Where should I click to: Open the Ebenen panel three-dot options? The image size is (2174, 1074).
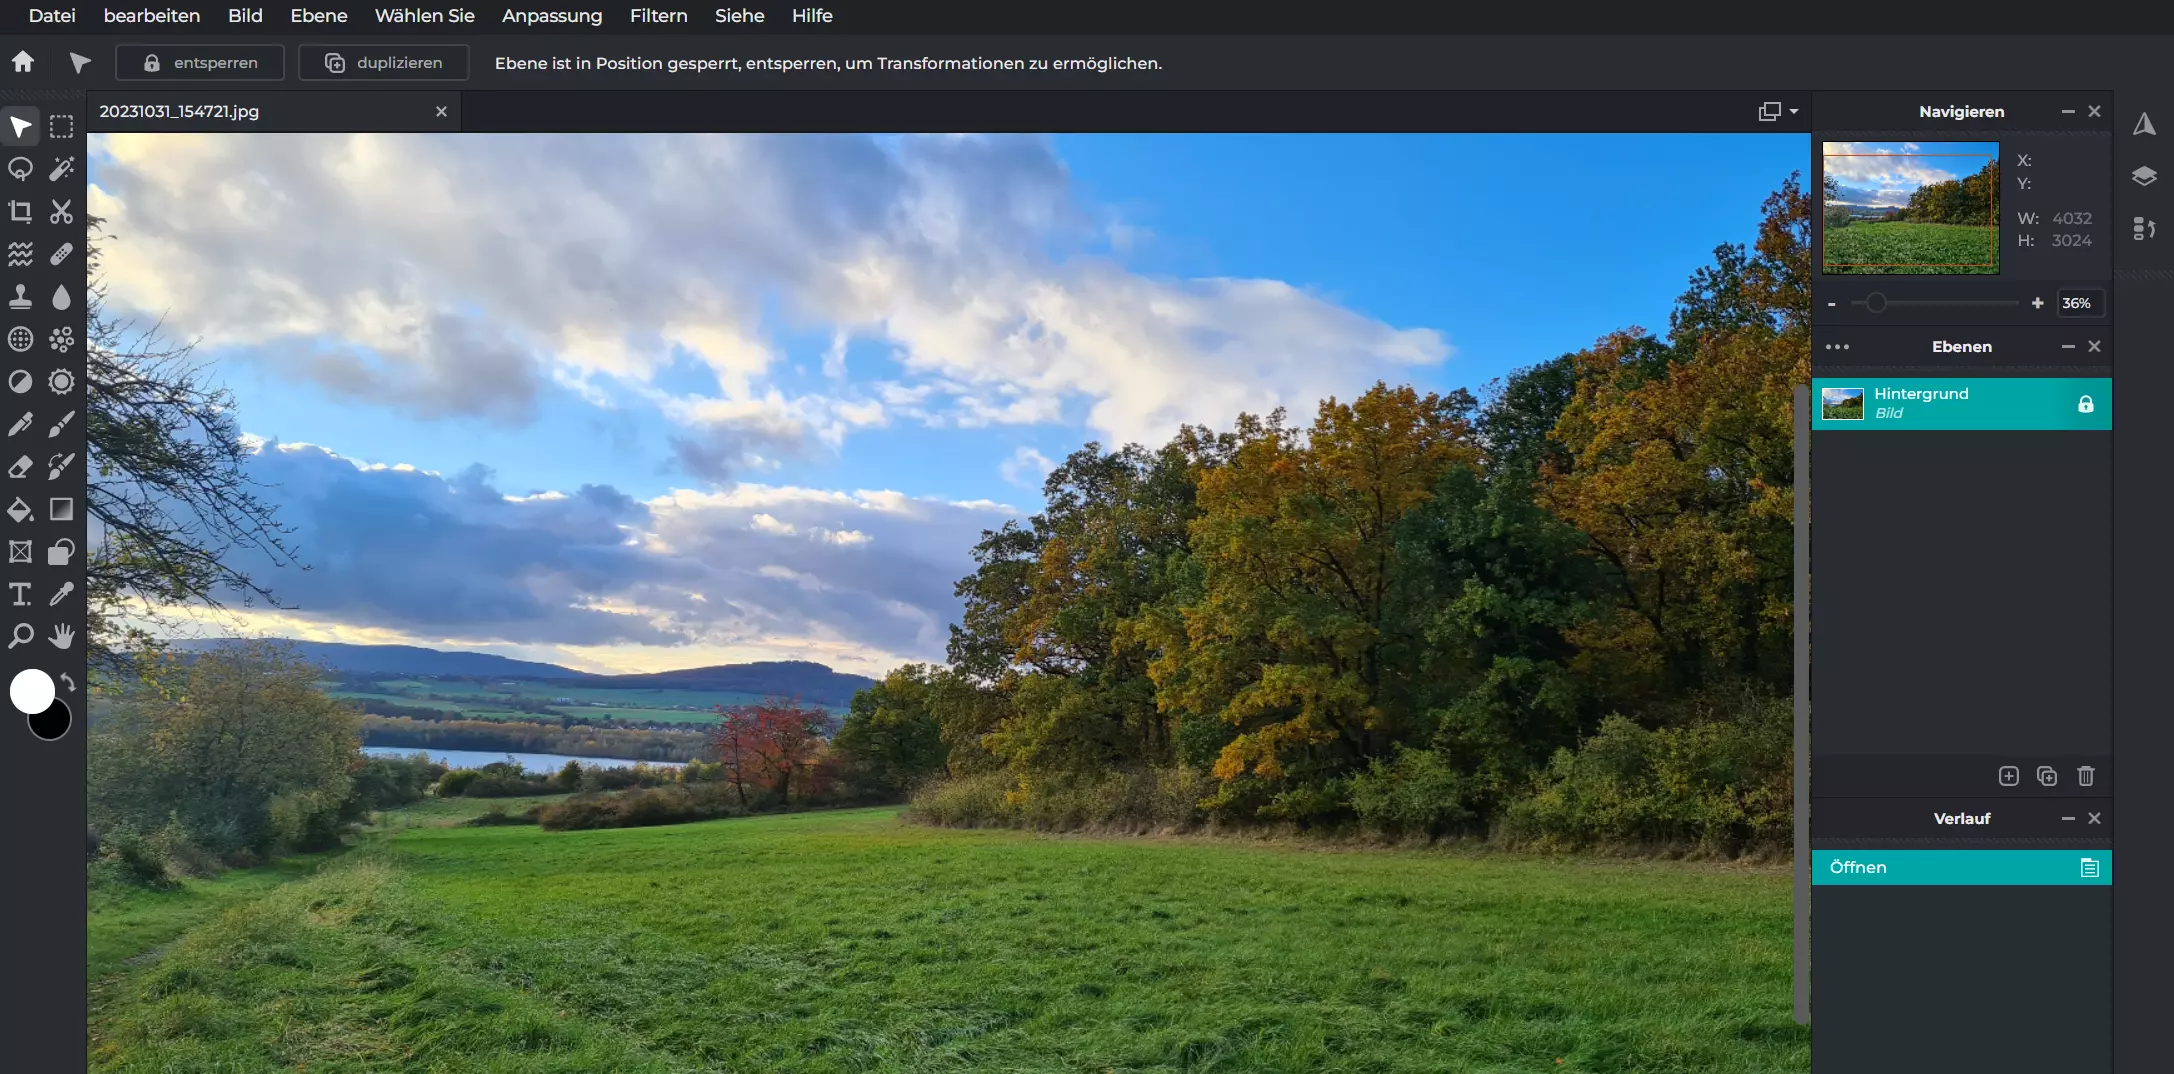(x=1837, y=347)
